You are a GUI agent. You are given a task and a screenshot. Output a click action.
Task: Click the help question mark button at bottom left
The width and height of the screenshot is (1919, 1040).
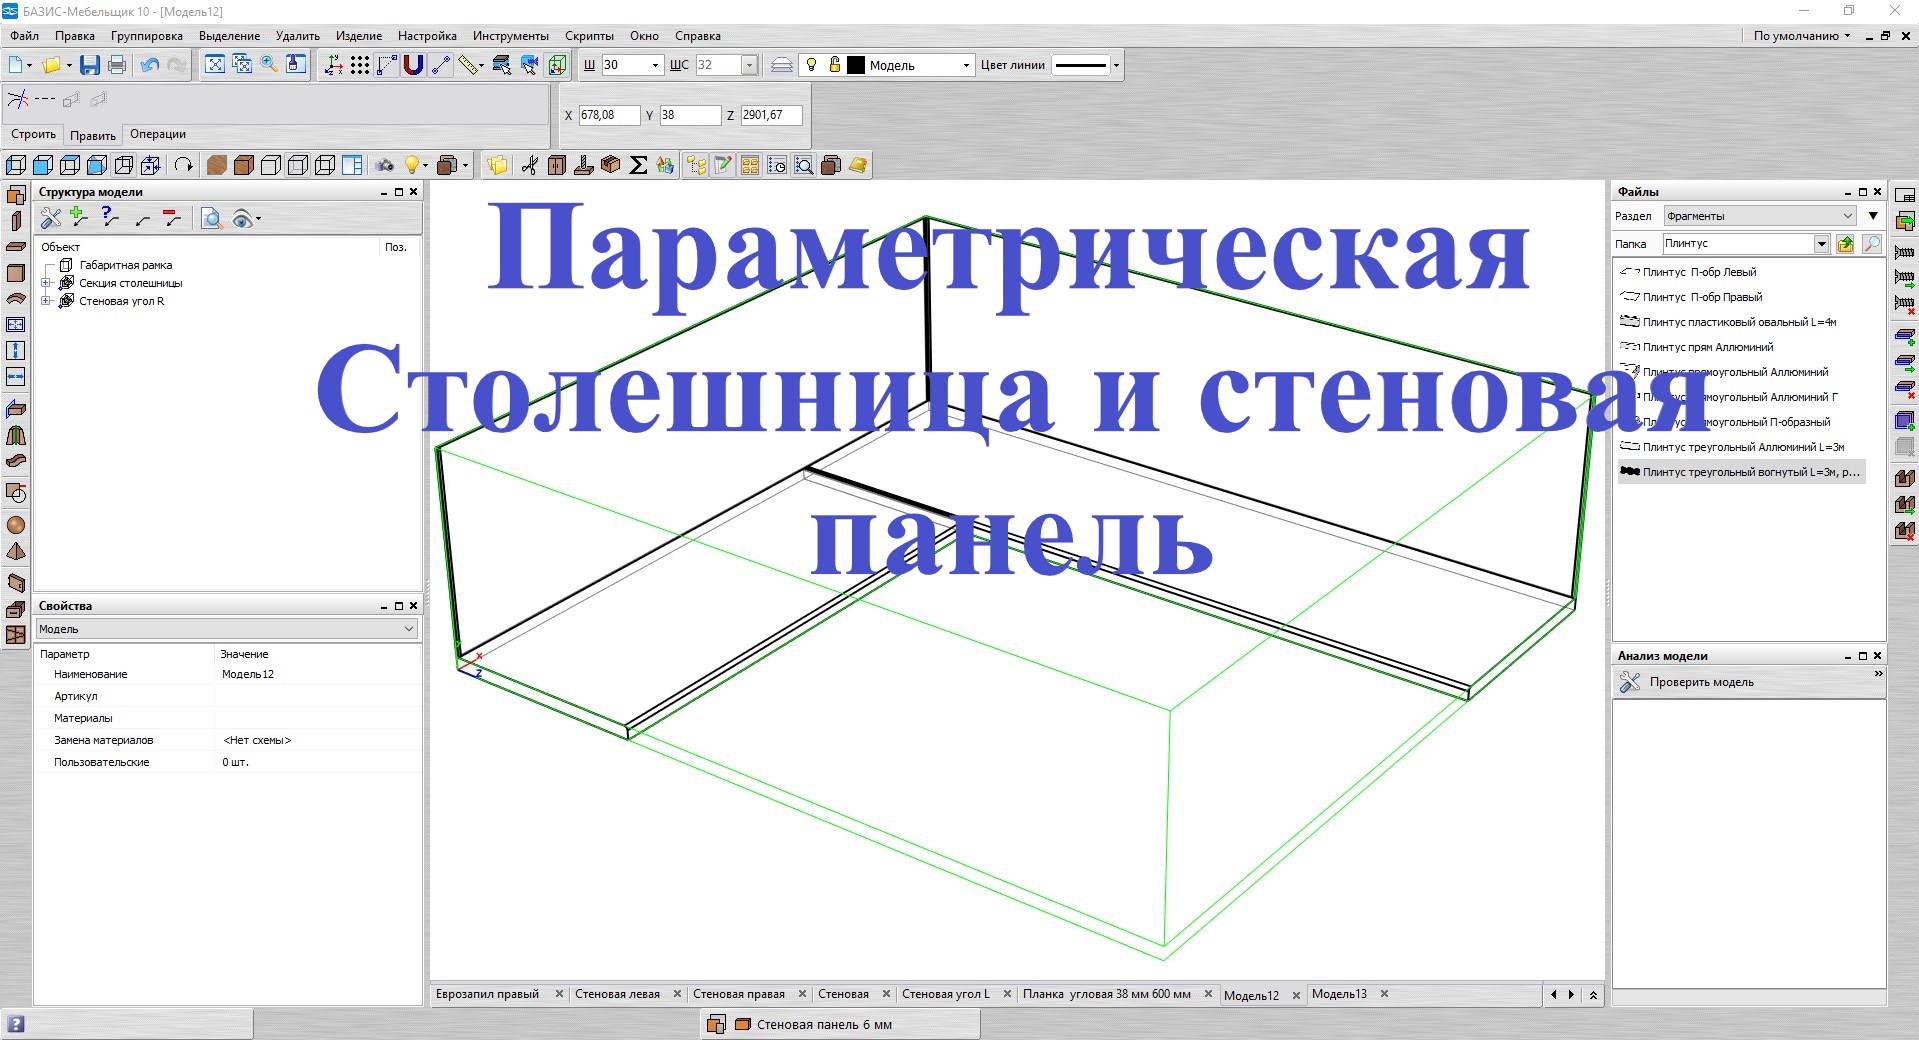[x=16, y=1024]
